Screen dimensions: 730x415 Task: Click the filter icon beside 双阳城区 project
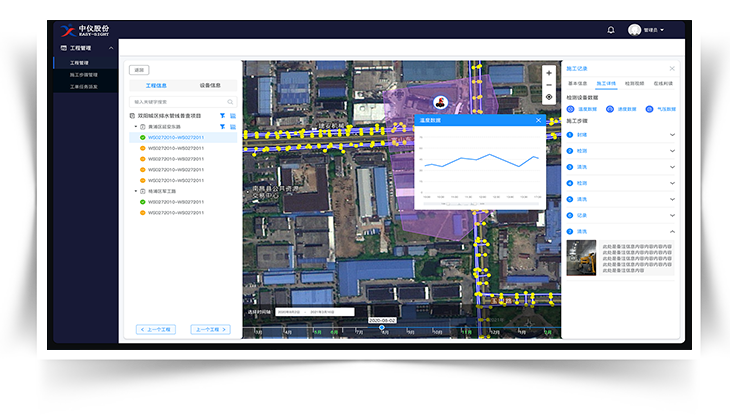pos(221,116)
